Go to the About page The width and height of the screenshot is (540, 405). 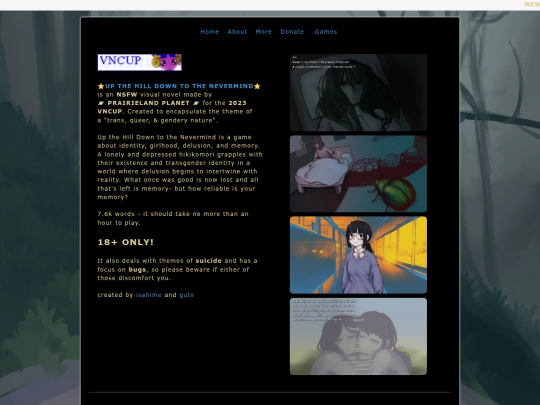(x=237, y=32)
